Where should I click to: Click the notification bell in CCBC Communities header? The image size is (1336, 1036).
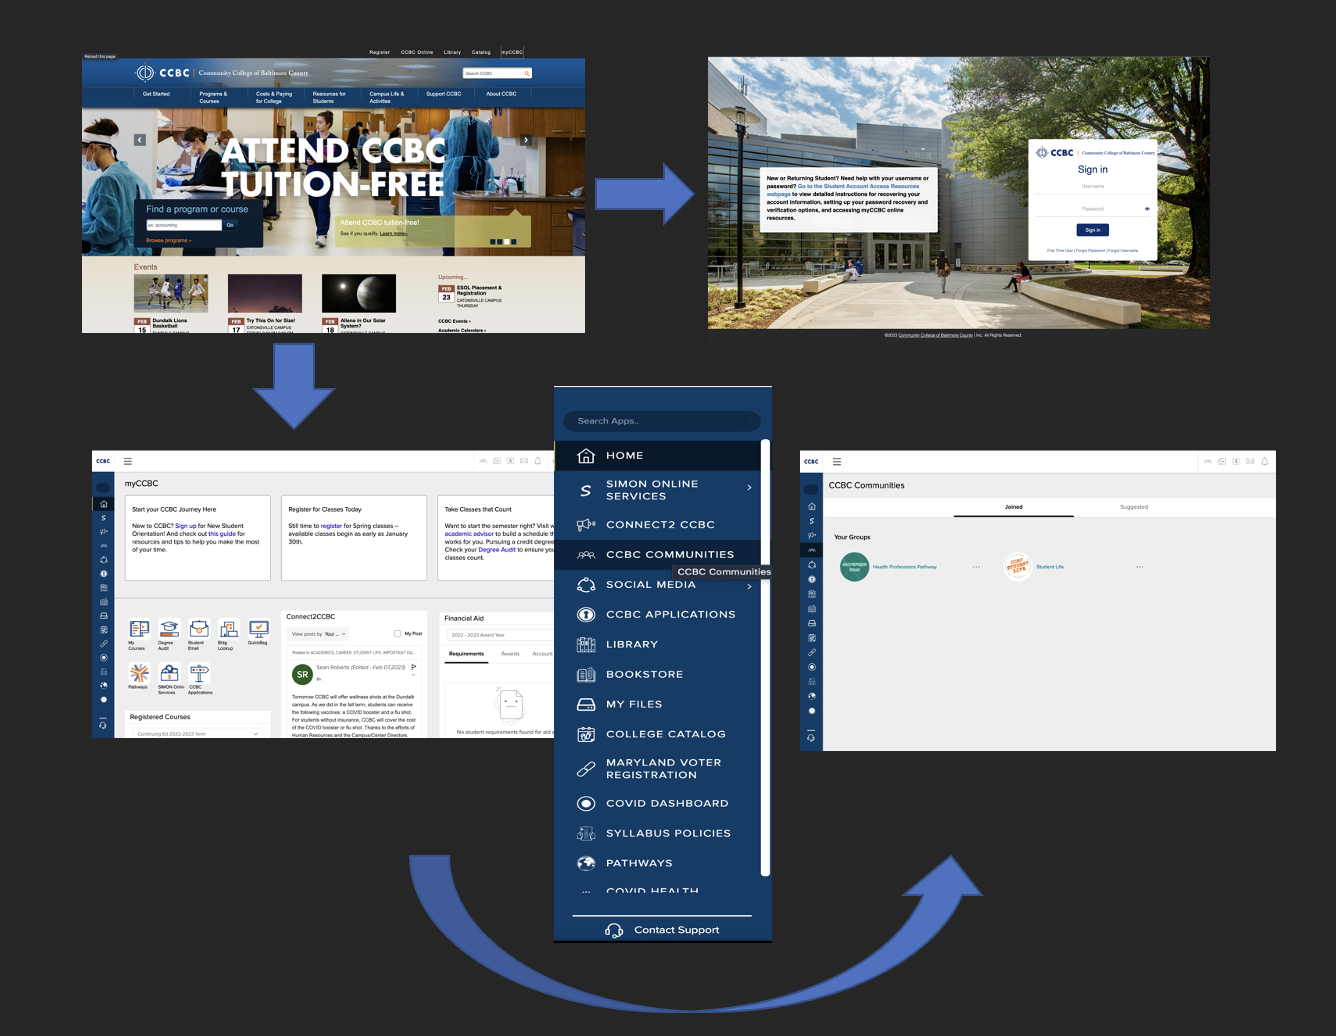1264,461
